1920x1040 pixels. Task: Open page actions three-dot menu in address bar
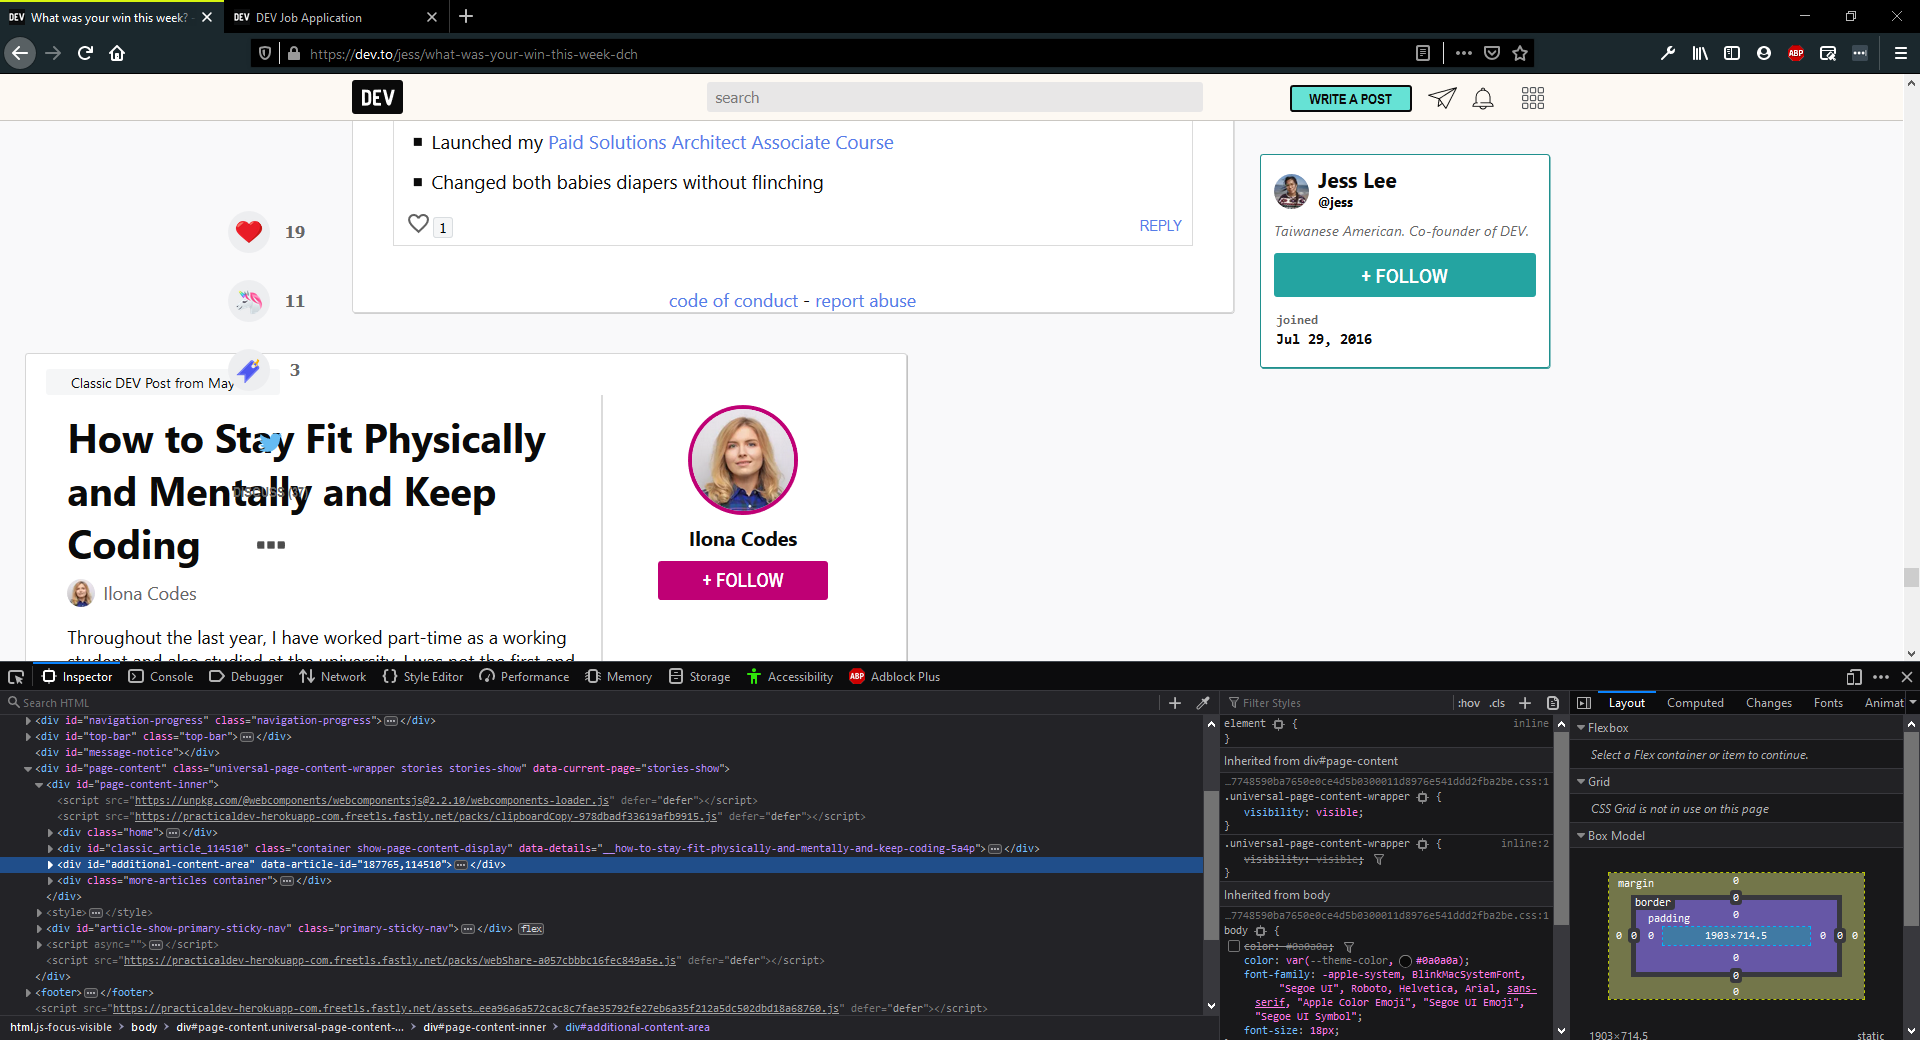pos(1464,53)
